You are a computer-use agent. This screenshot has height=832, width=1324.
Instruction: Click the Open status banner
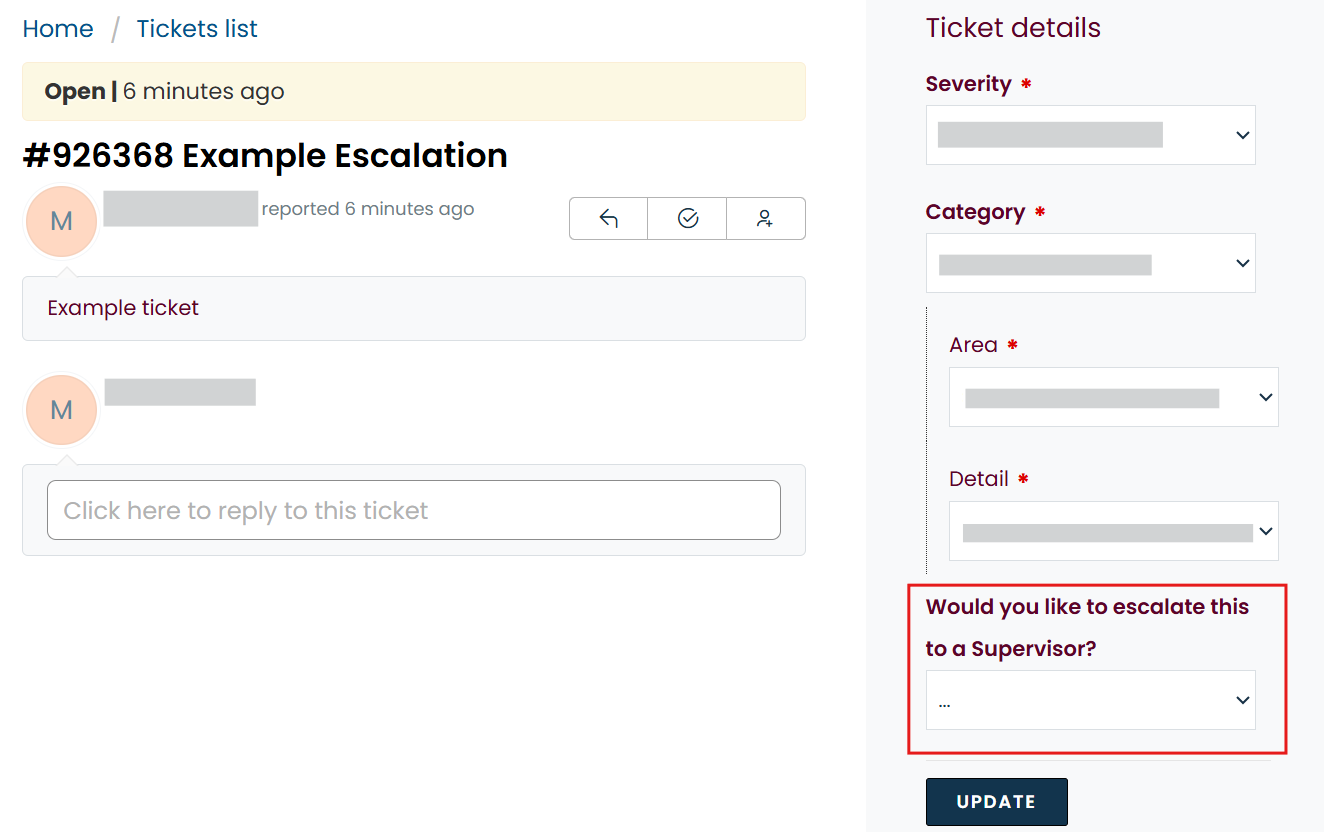[413, 92]
